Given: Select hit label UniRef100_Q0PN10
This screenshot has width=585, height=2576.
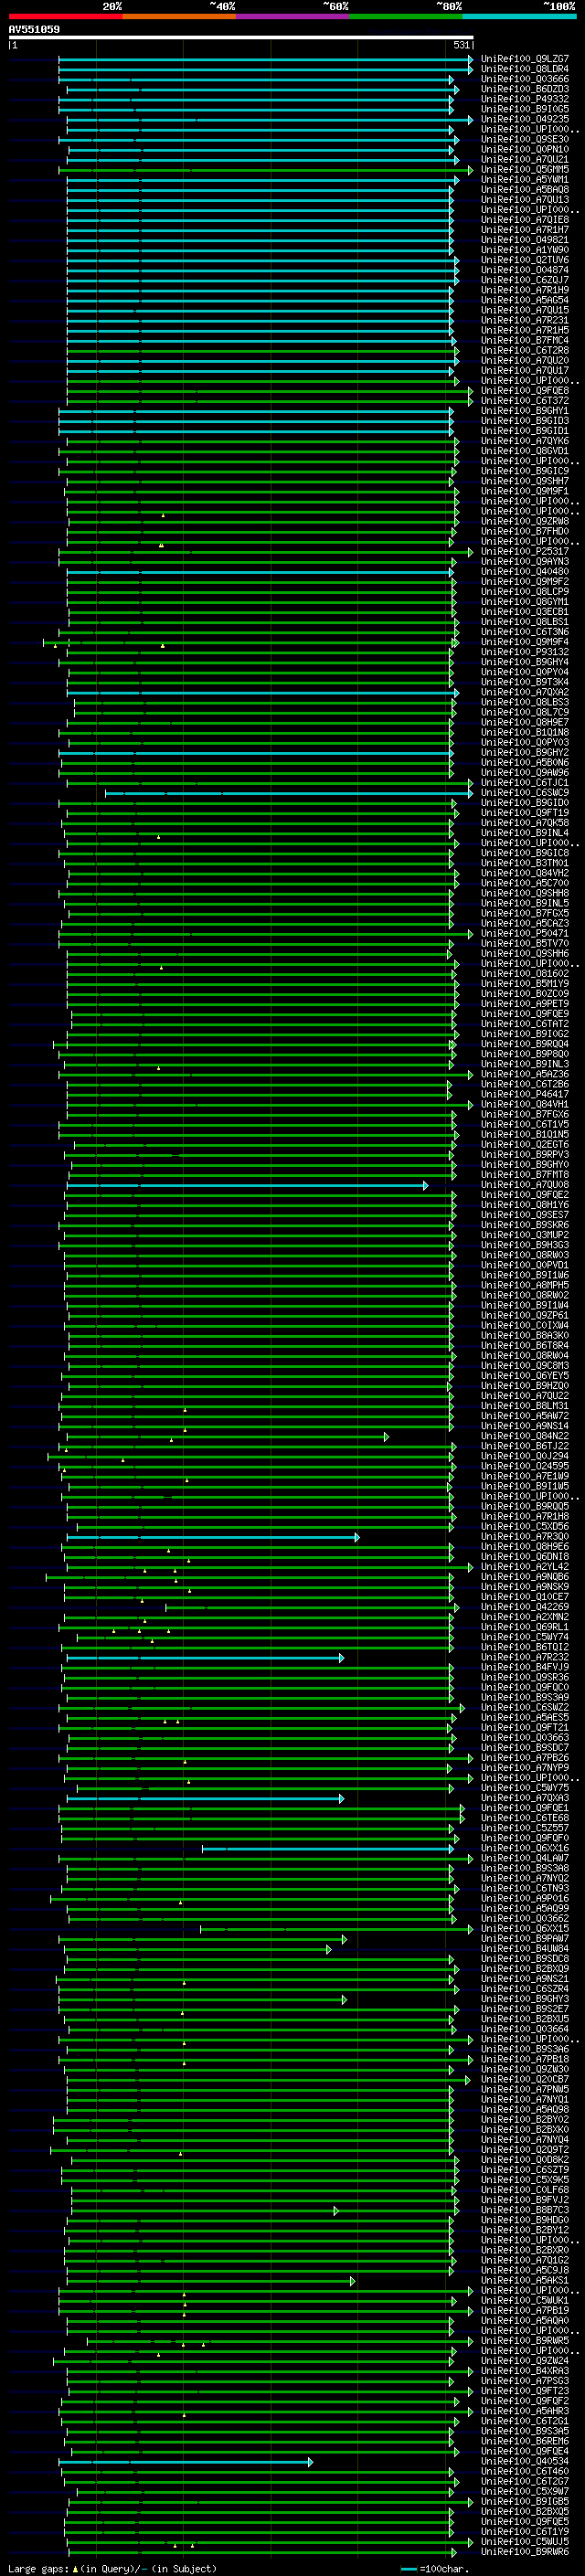Looking at the screenshot, I should click(x=525, y=150).
